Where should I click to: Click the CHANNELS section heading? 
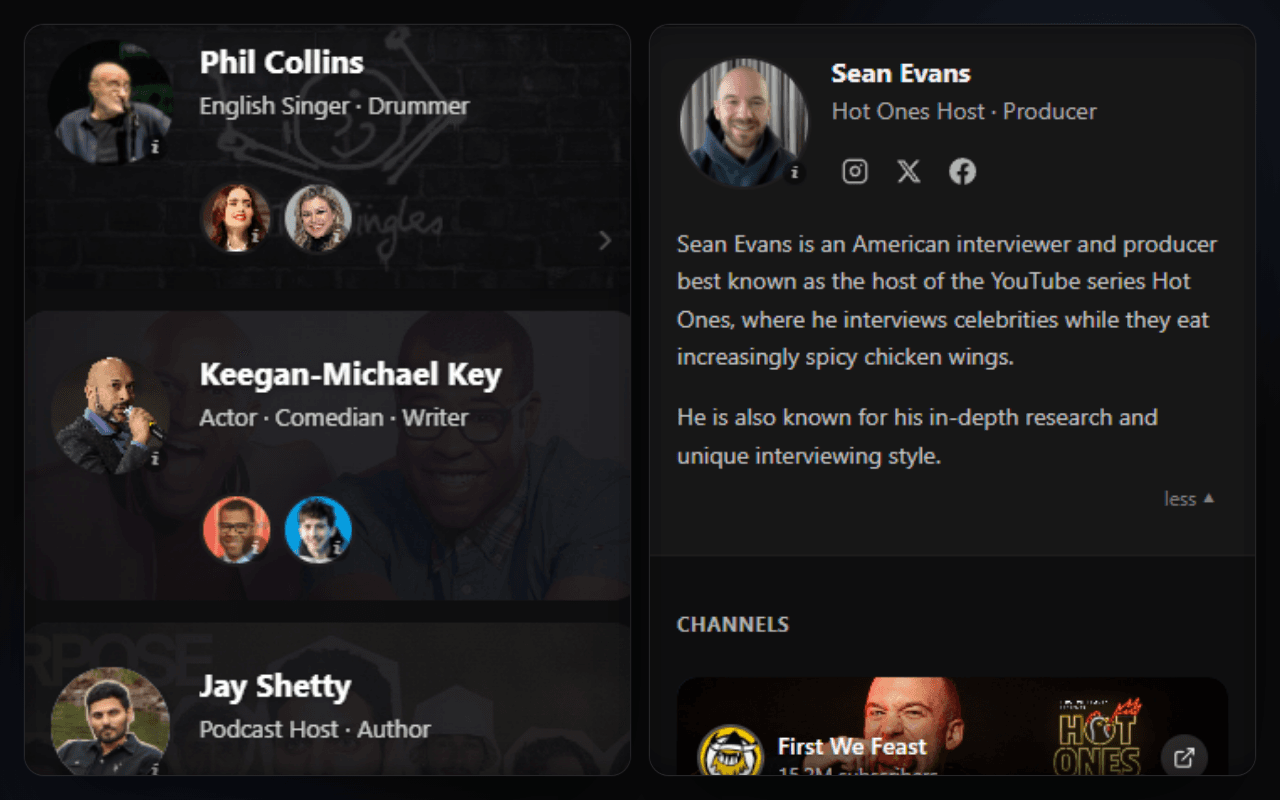pos(733,624)
